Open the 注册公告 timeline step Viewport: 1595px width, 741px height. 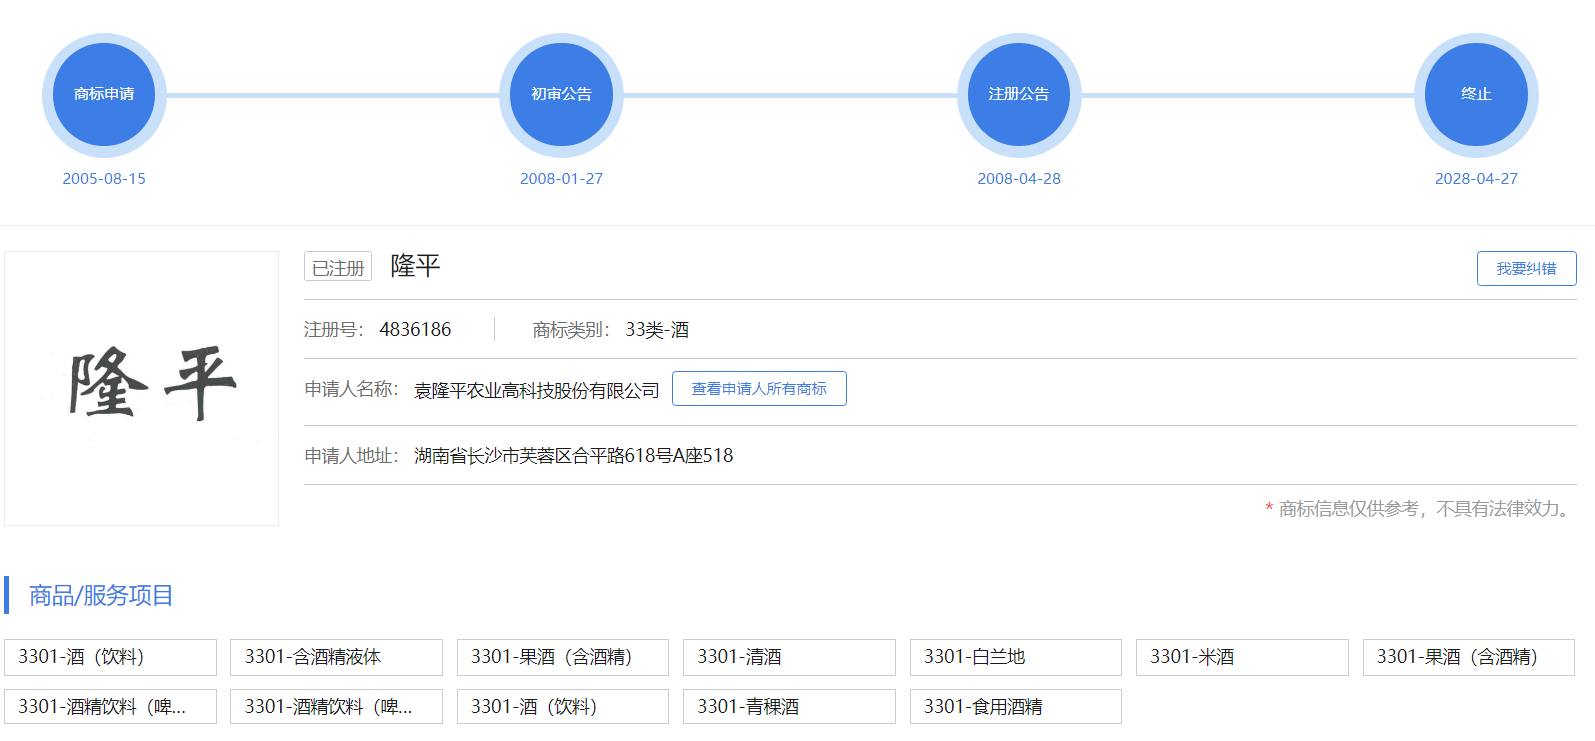pos(1019,95)
